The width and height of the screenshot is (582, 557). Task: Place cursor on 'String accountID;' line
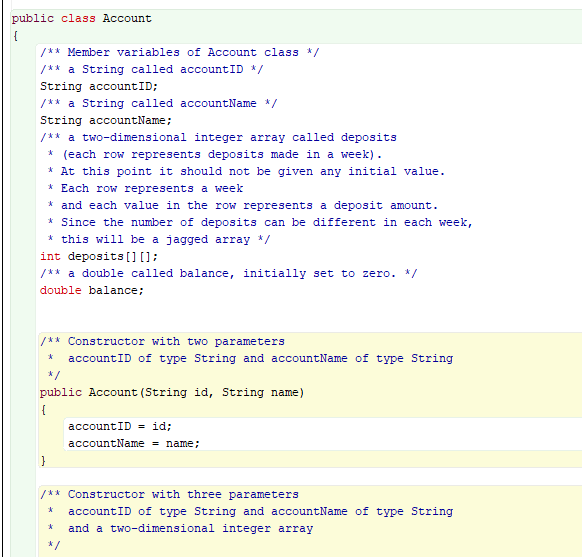coord(99,86)
